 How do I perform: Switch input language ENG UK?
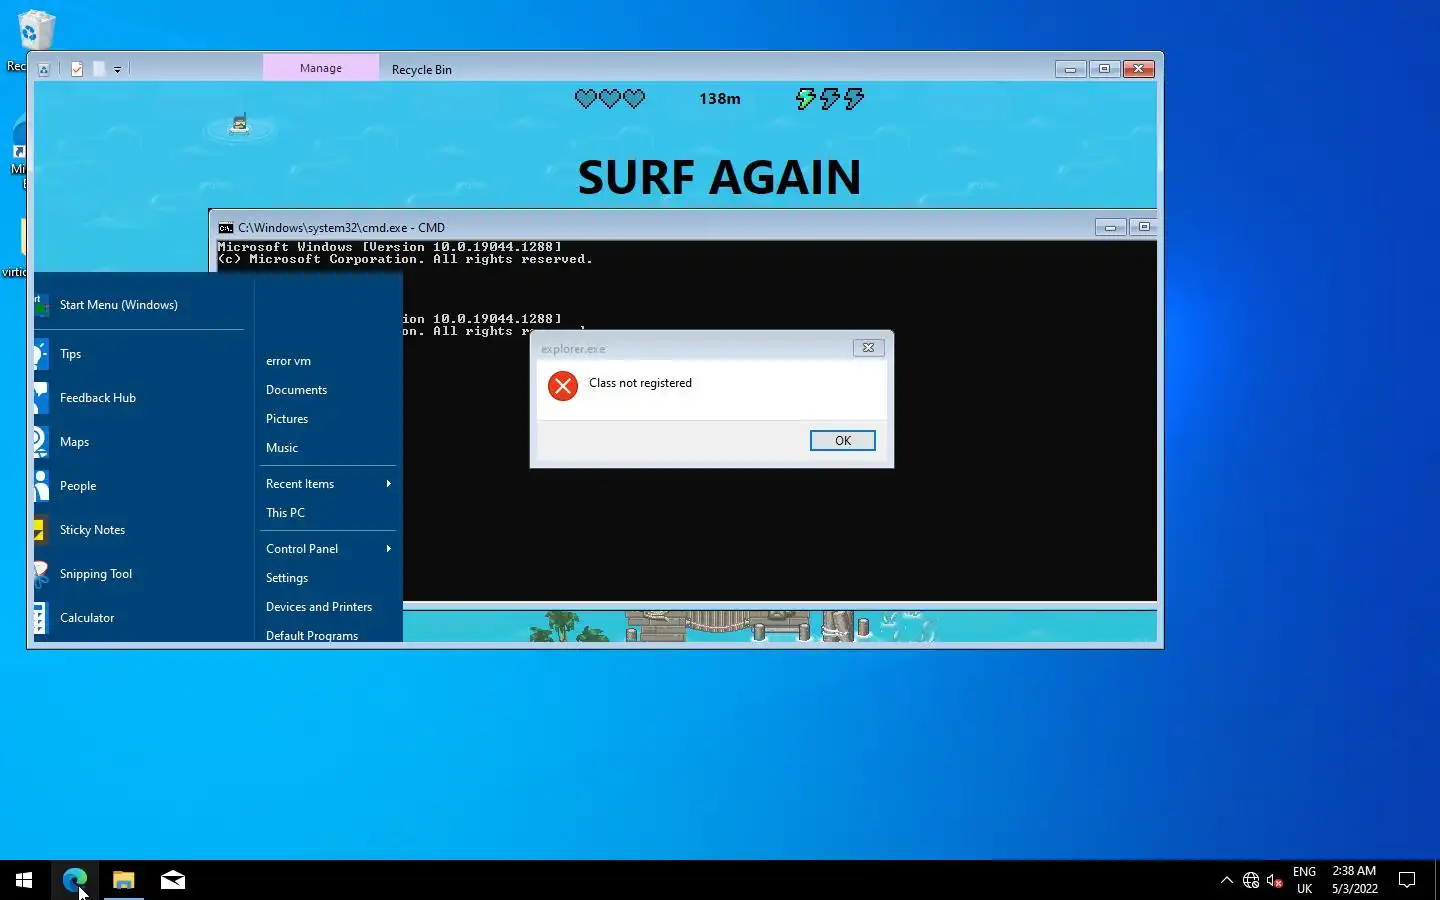tap(1304, 880)
